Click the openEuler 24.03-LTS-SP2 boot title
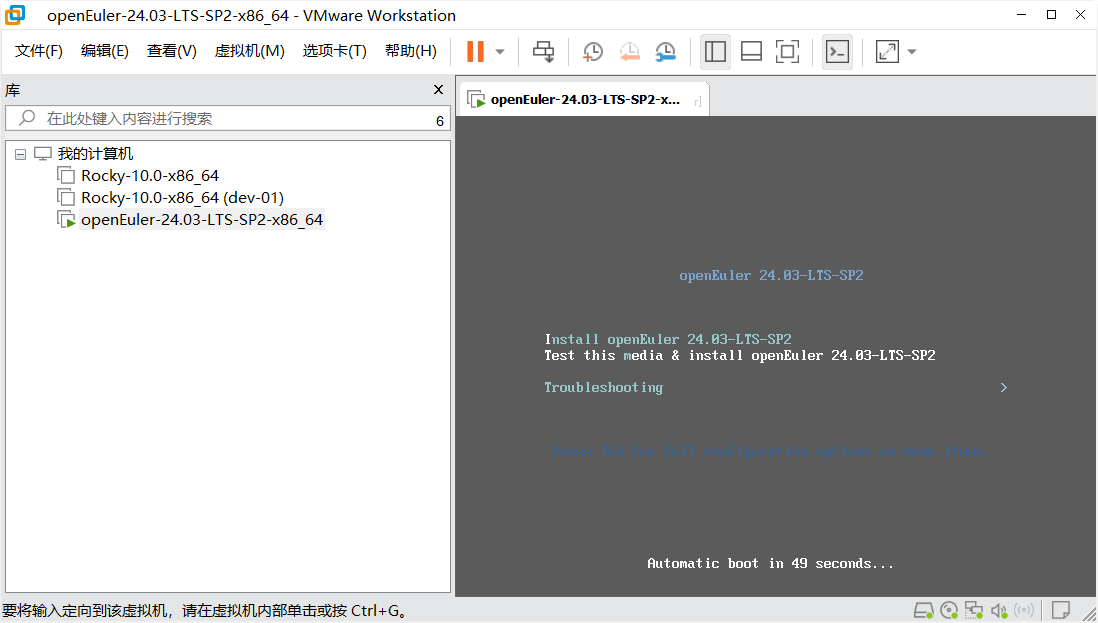1098x623 pixels. 771,275
